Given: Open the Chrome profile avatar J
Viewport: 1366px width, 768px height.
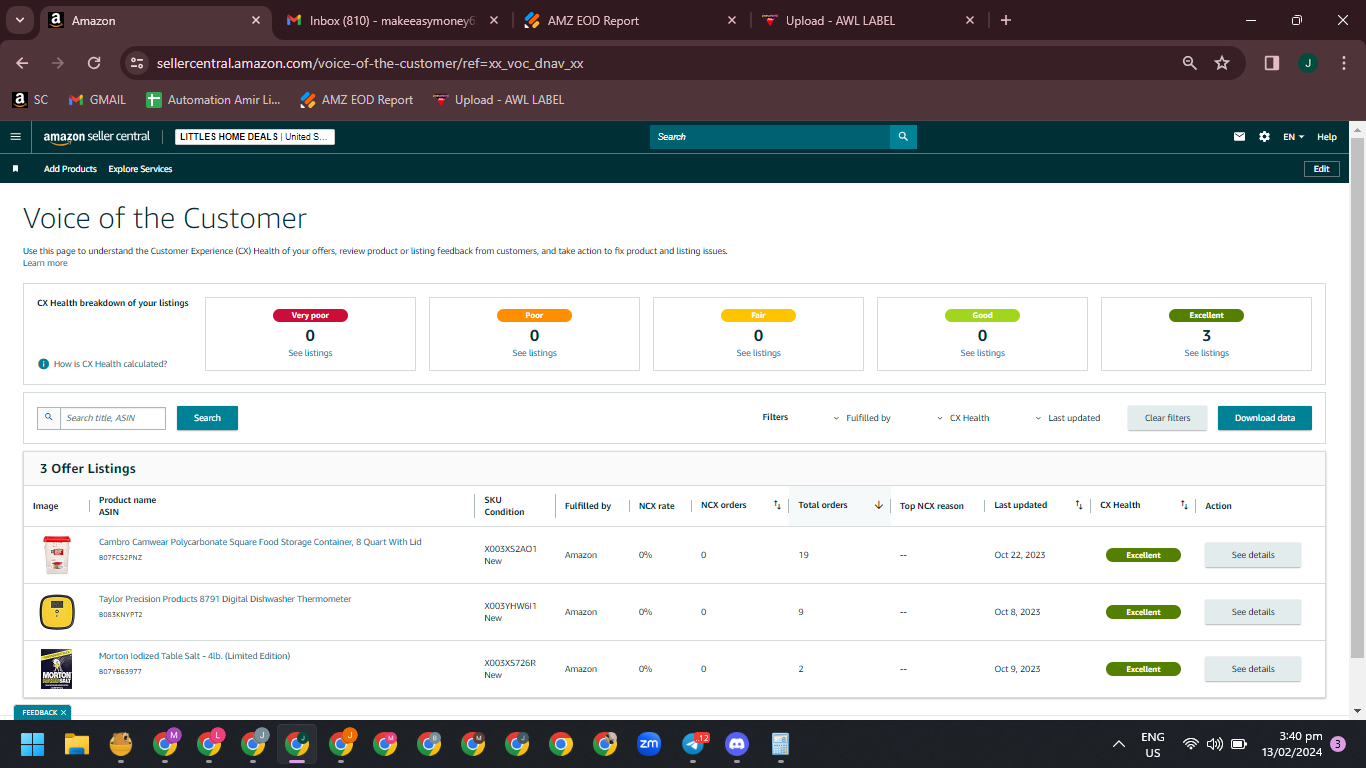Looking at the screenshot, I should (1308, 63).
